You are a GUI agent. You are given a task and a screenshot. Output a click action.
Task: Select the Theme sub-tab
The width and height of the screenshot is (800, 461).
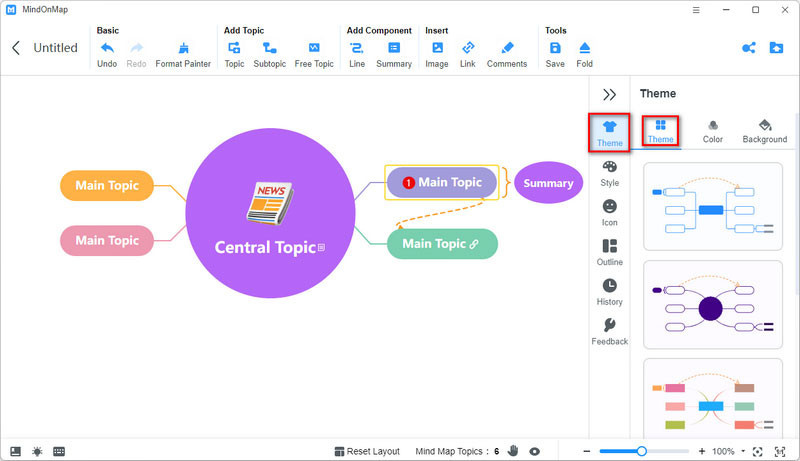[x=661, y=131]
